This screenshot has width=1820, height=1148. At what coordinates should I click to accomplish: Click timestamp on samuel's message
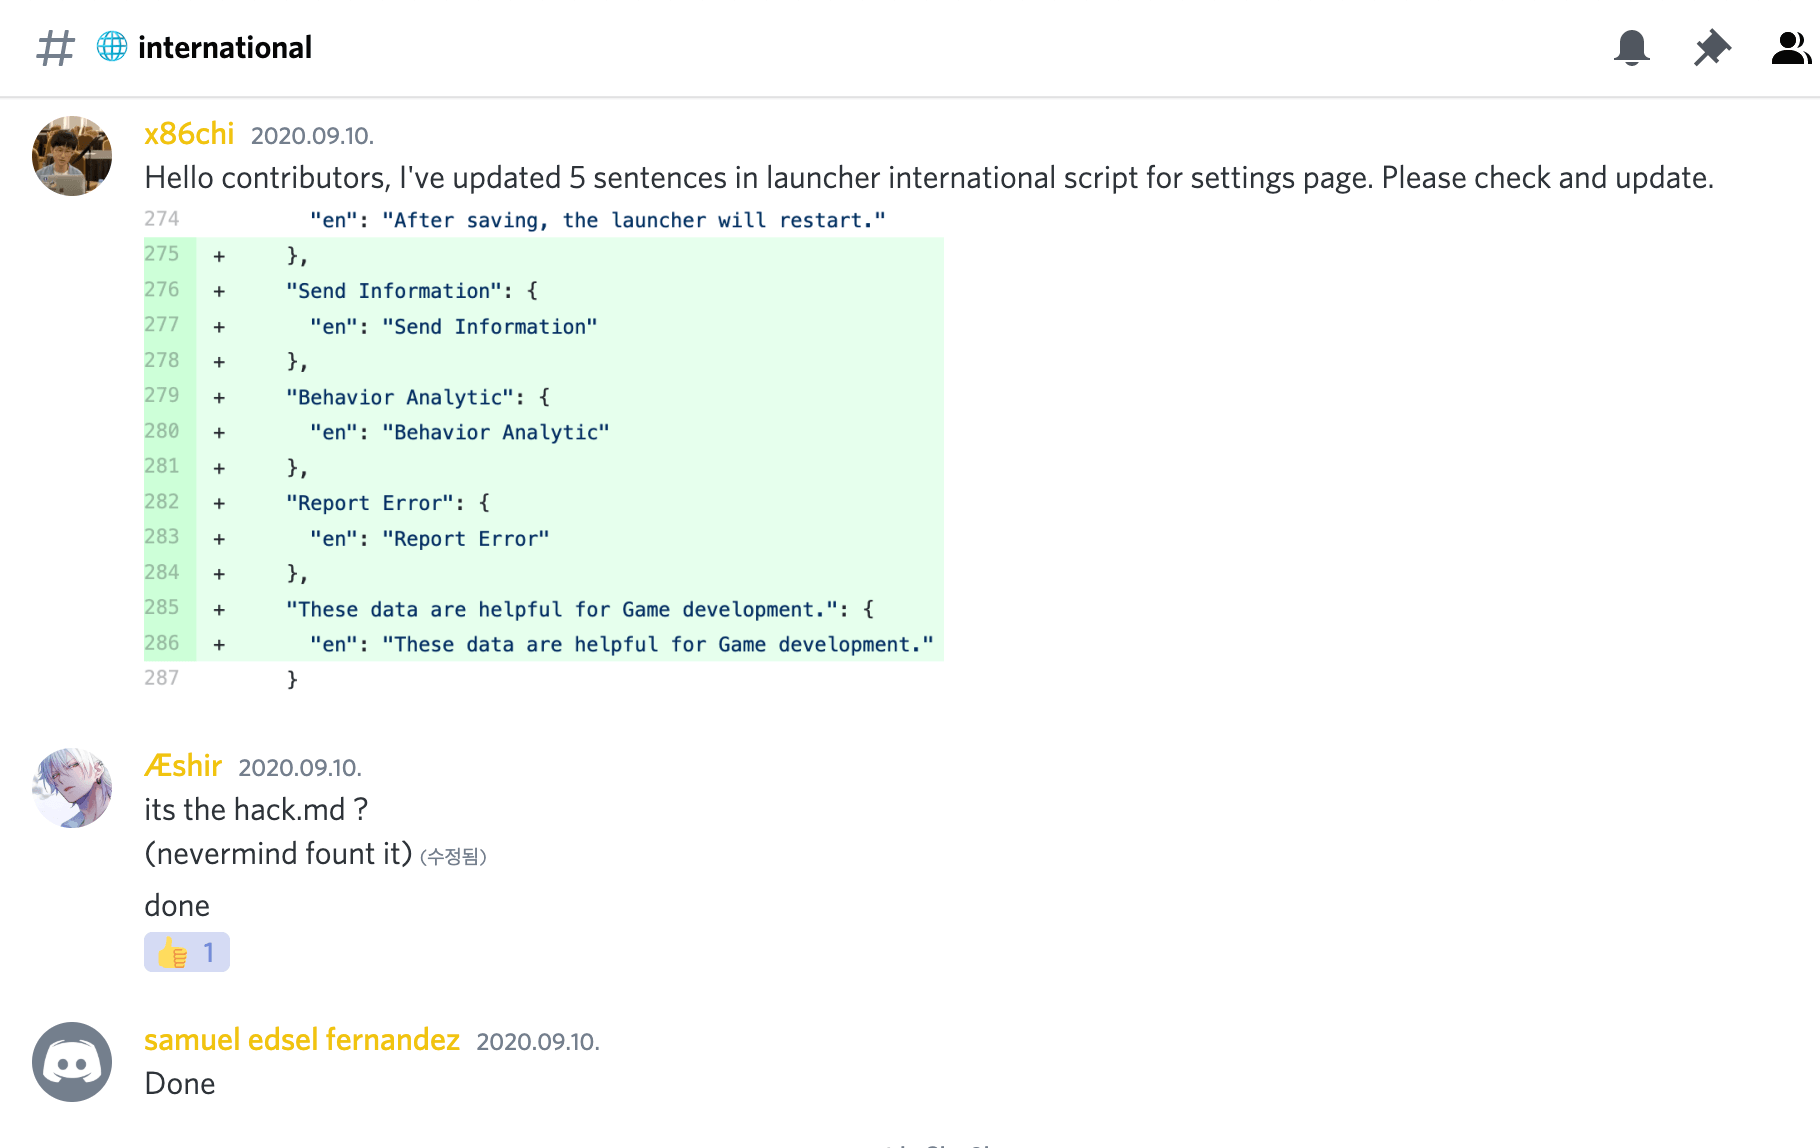click(x=537, y=1042)
